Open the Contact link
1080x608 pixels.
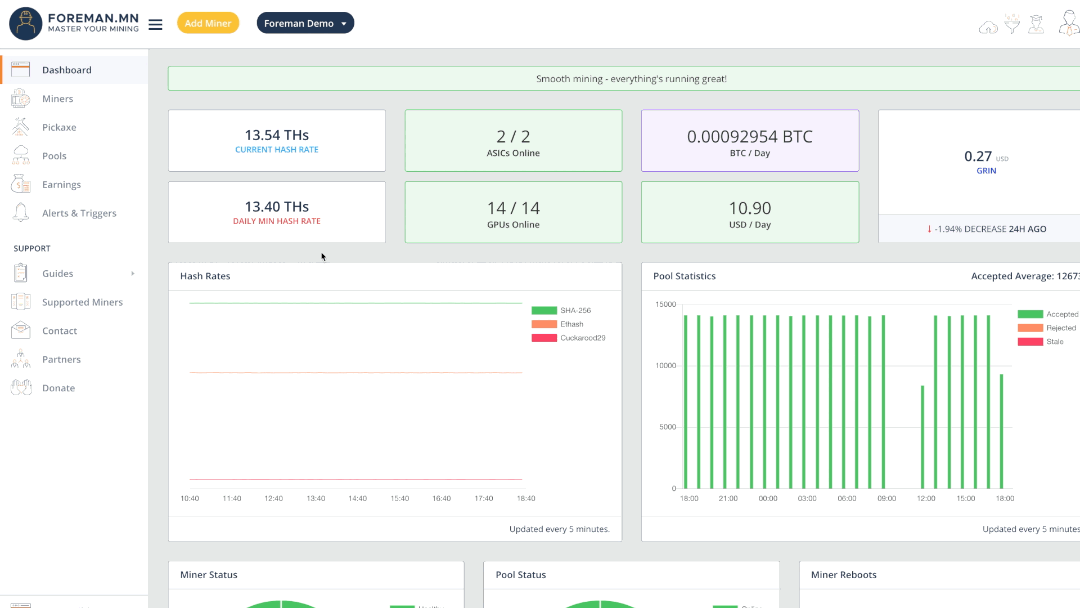coord(59,331)
